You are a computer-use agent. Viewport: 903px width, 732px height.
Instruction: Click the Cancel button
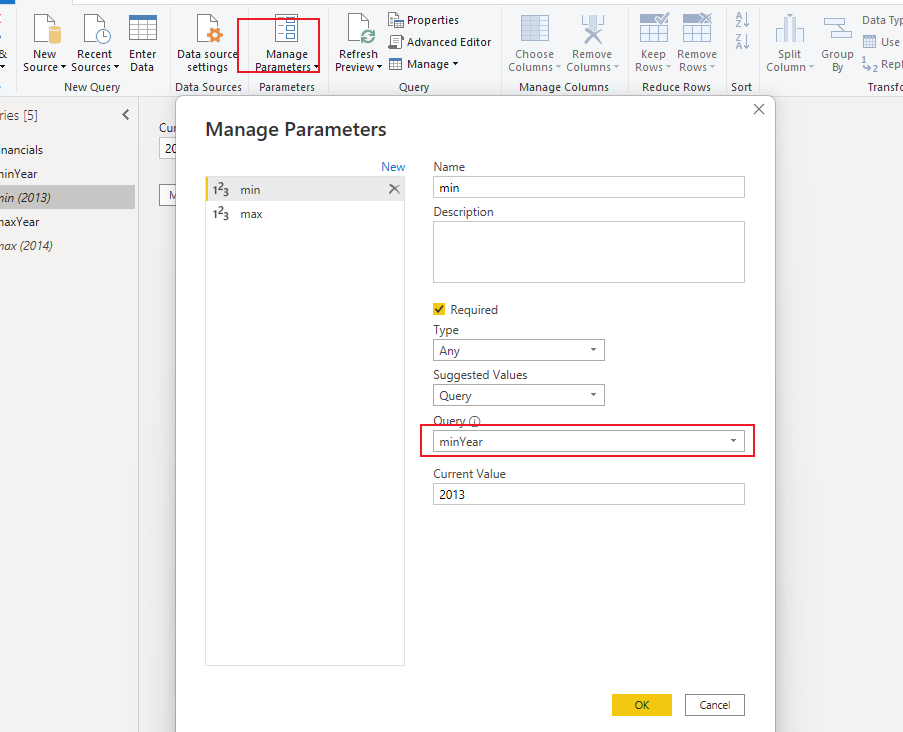(715, 705)
